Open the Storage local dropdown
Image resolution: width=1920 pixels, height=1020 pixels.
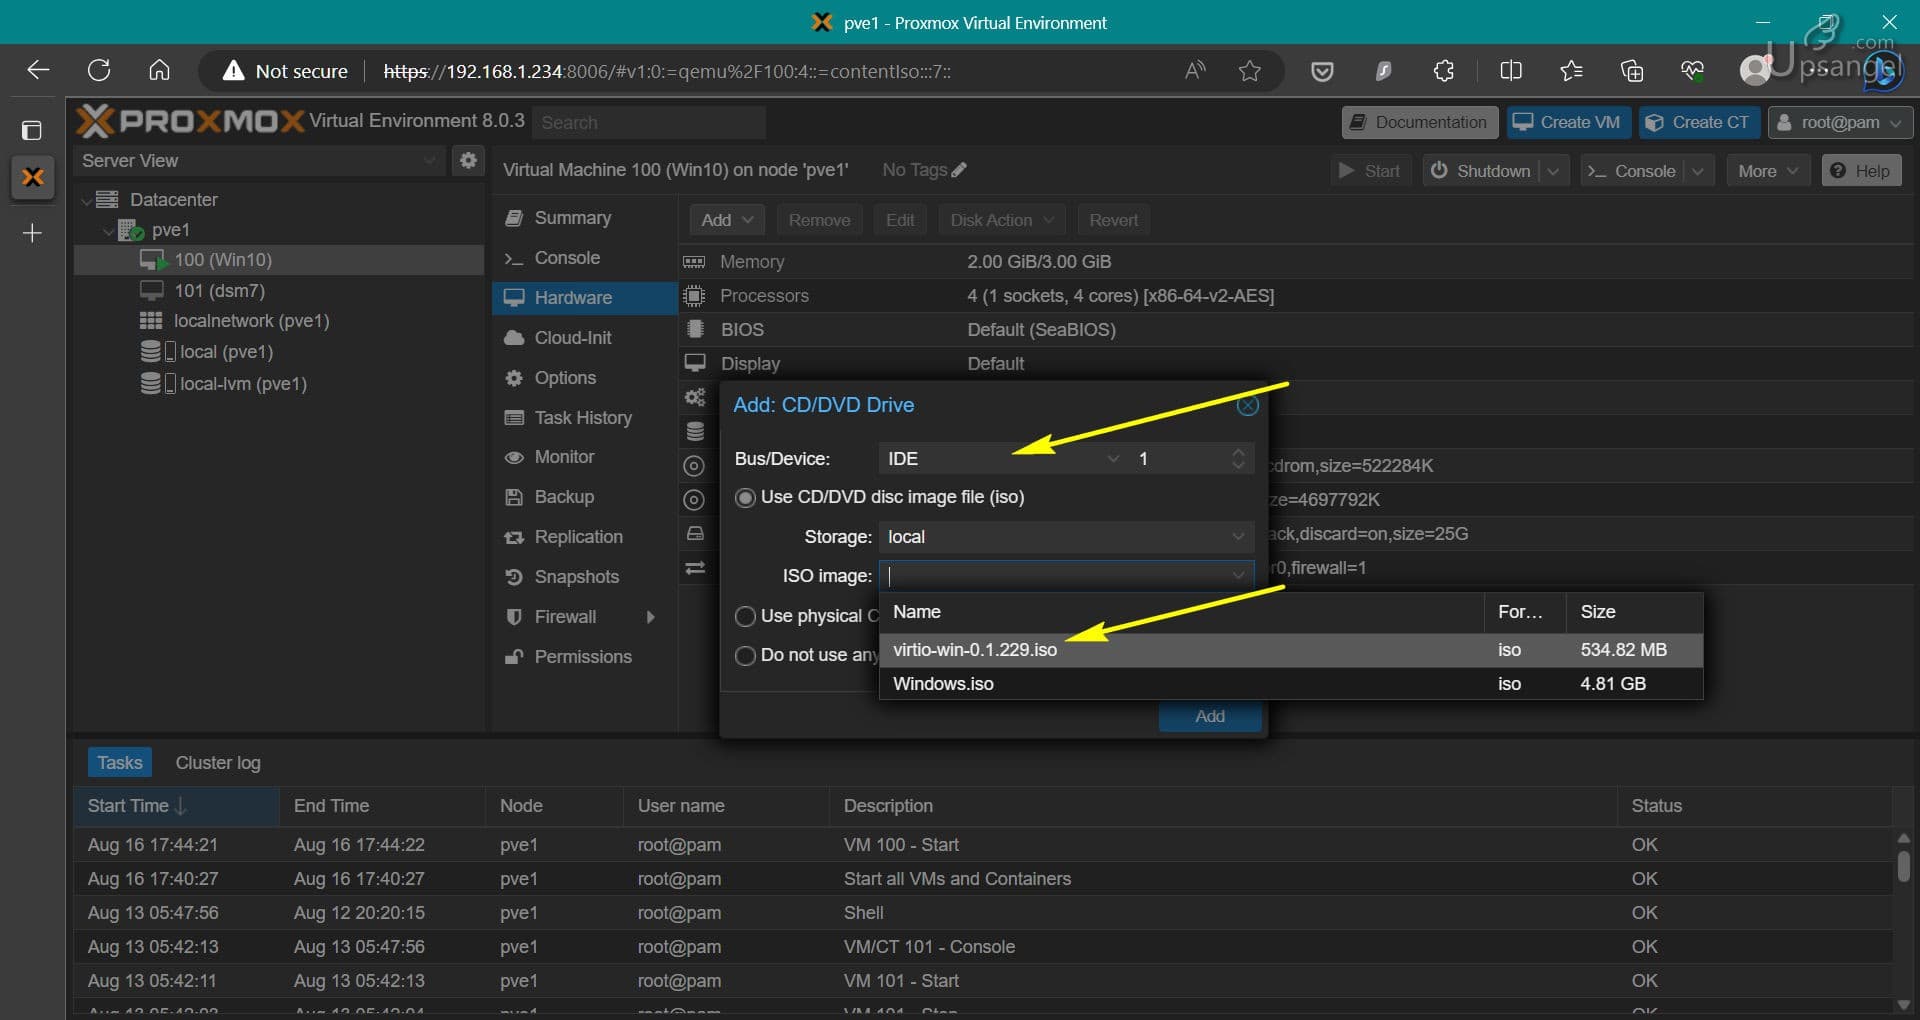1065,537
